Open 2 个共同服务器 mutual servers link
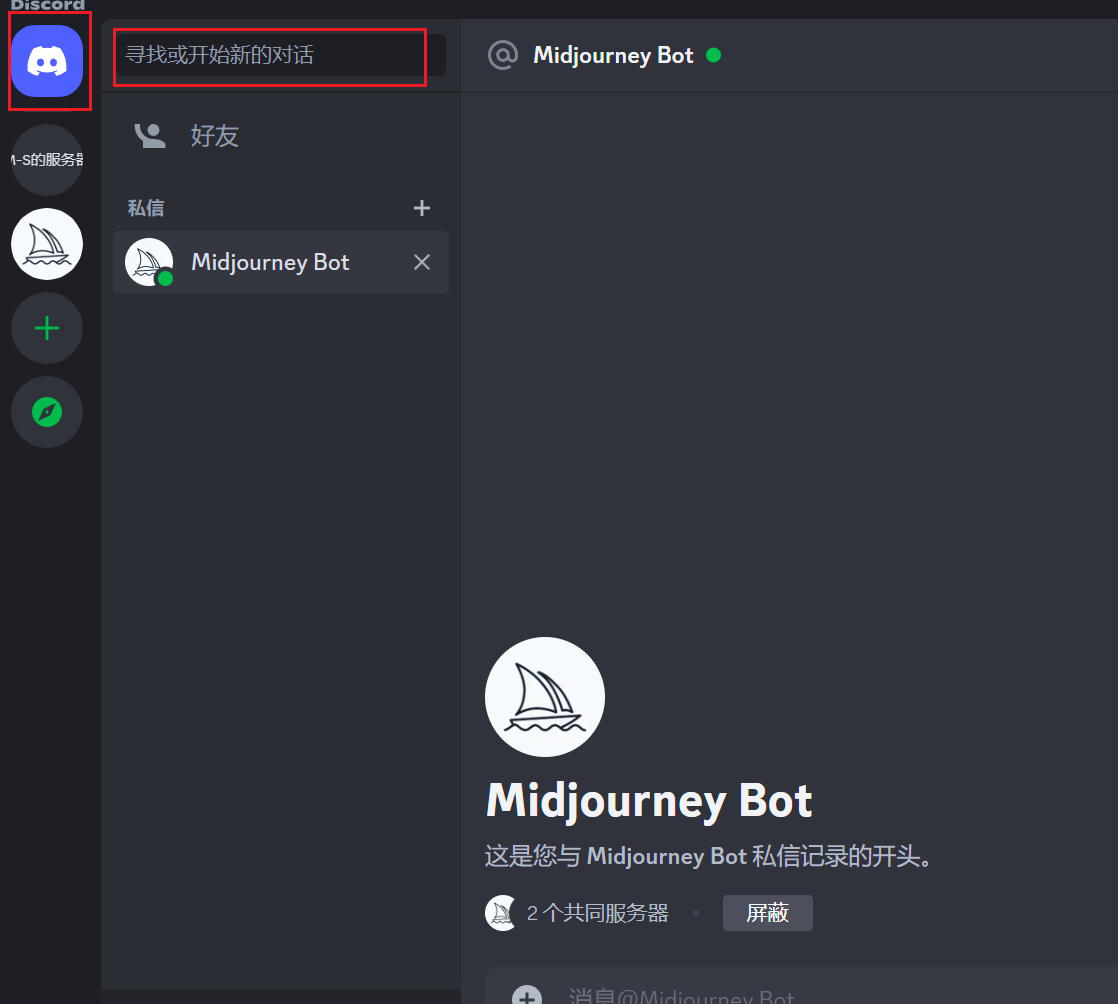The image size is (1118, 1004). point(598,913)
